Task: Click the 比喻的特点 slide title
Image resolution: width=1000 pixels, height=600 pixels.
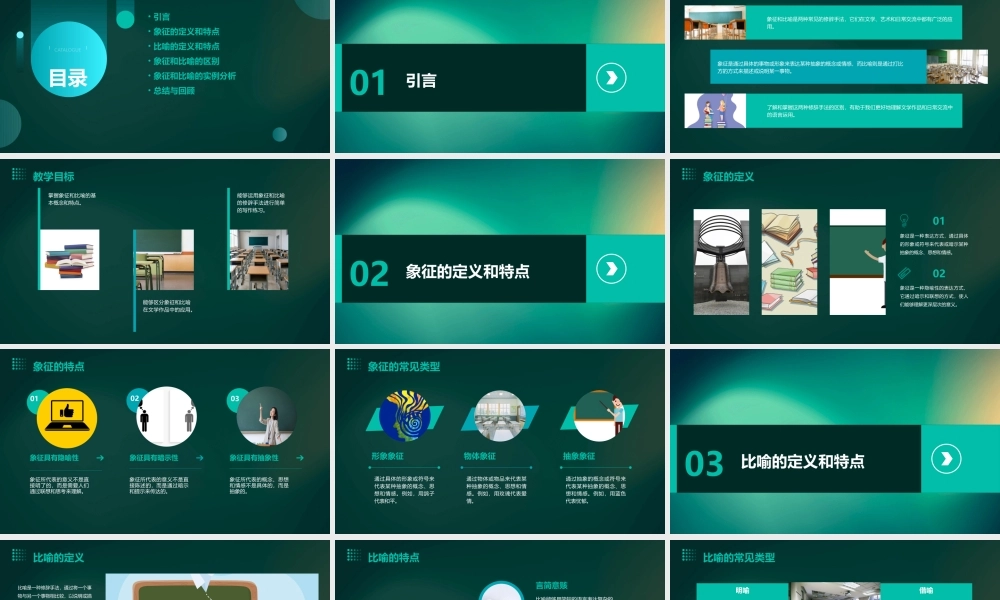Action: [393, 557]
